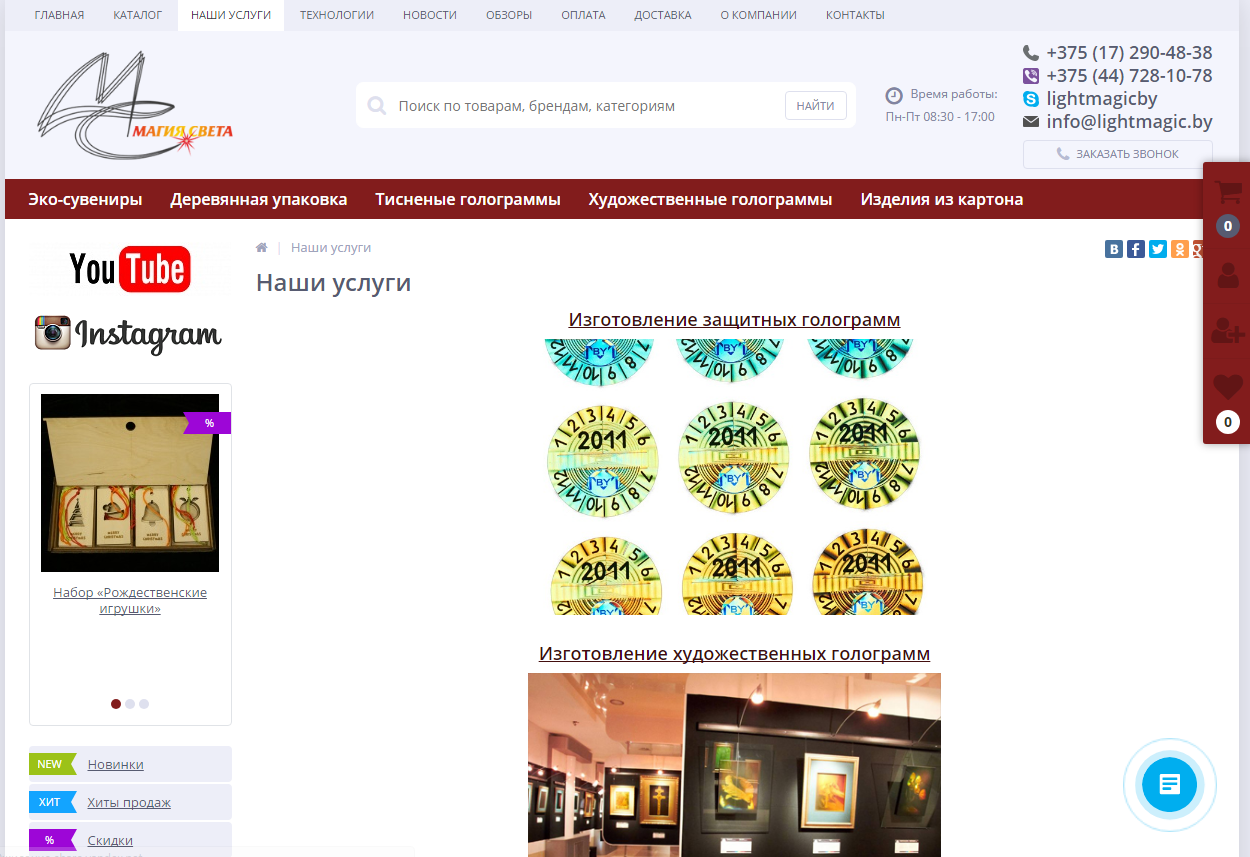The width and height of the screenshot is (1250, 857).
Task: Click the lightmagicby Skype name
Action: pyautogui.click(x=1102, y=99)
